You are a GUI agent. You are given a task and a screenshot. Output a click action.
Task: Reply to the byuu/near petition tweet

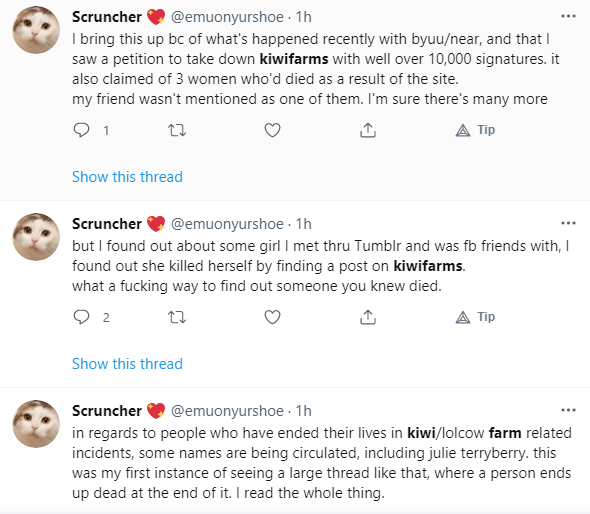pyautogui.click(x=81, y=130)
